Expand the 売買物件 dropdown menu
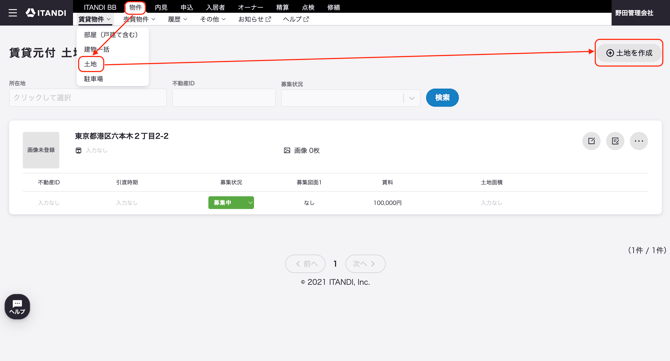Image resolution: width=670 pixels, height=361 pixels. (x=139, y=19)
